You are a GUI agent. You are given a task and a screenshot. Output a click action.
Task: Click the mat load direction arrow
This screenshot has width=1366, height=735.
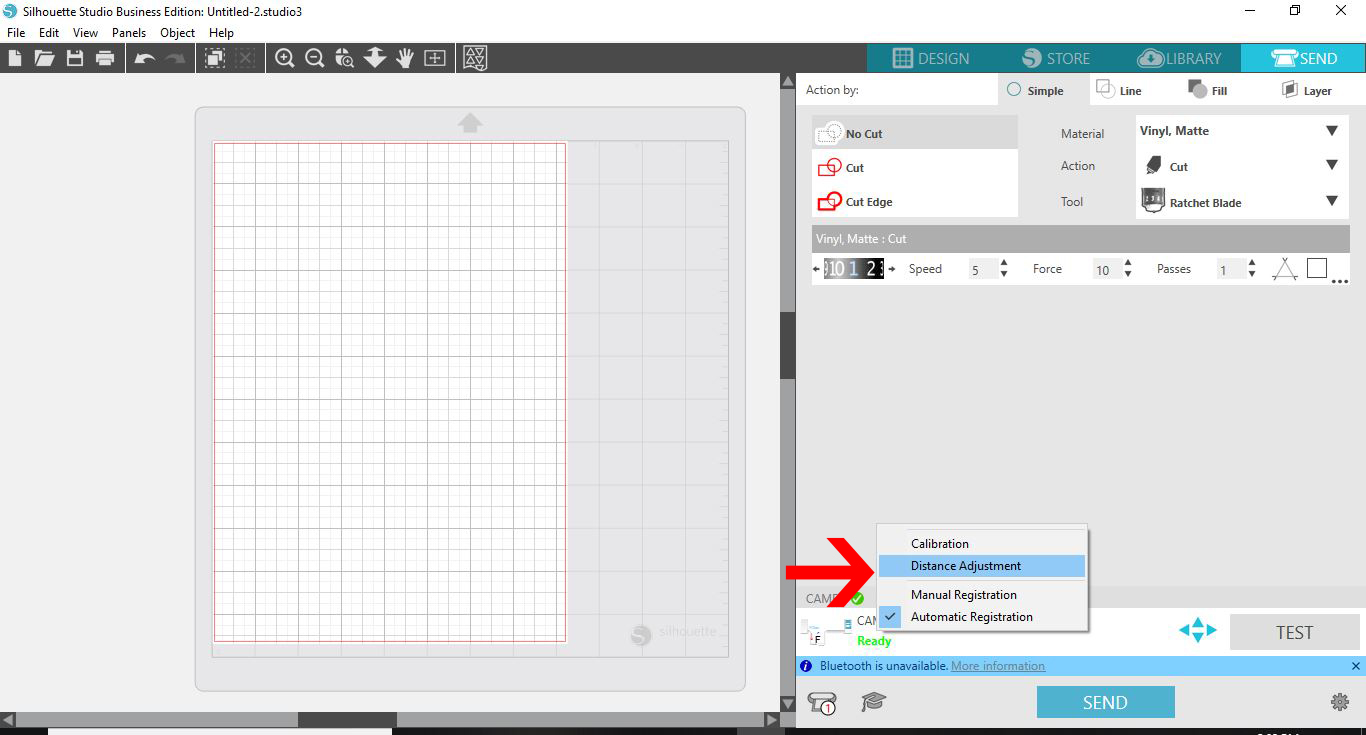point(470,123)
